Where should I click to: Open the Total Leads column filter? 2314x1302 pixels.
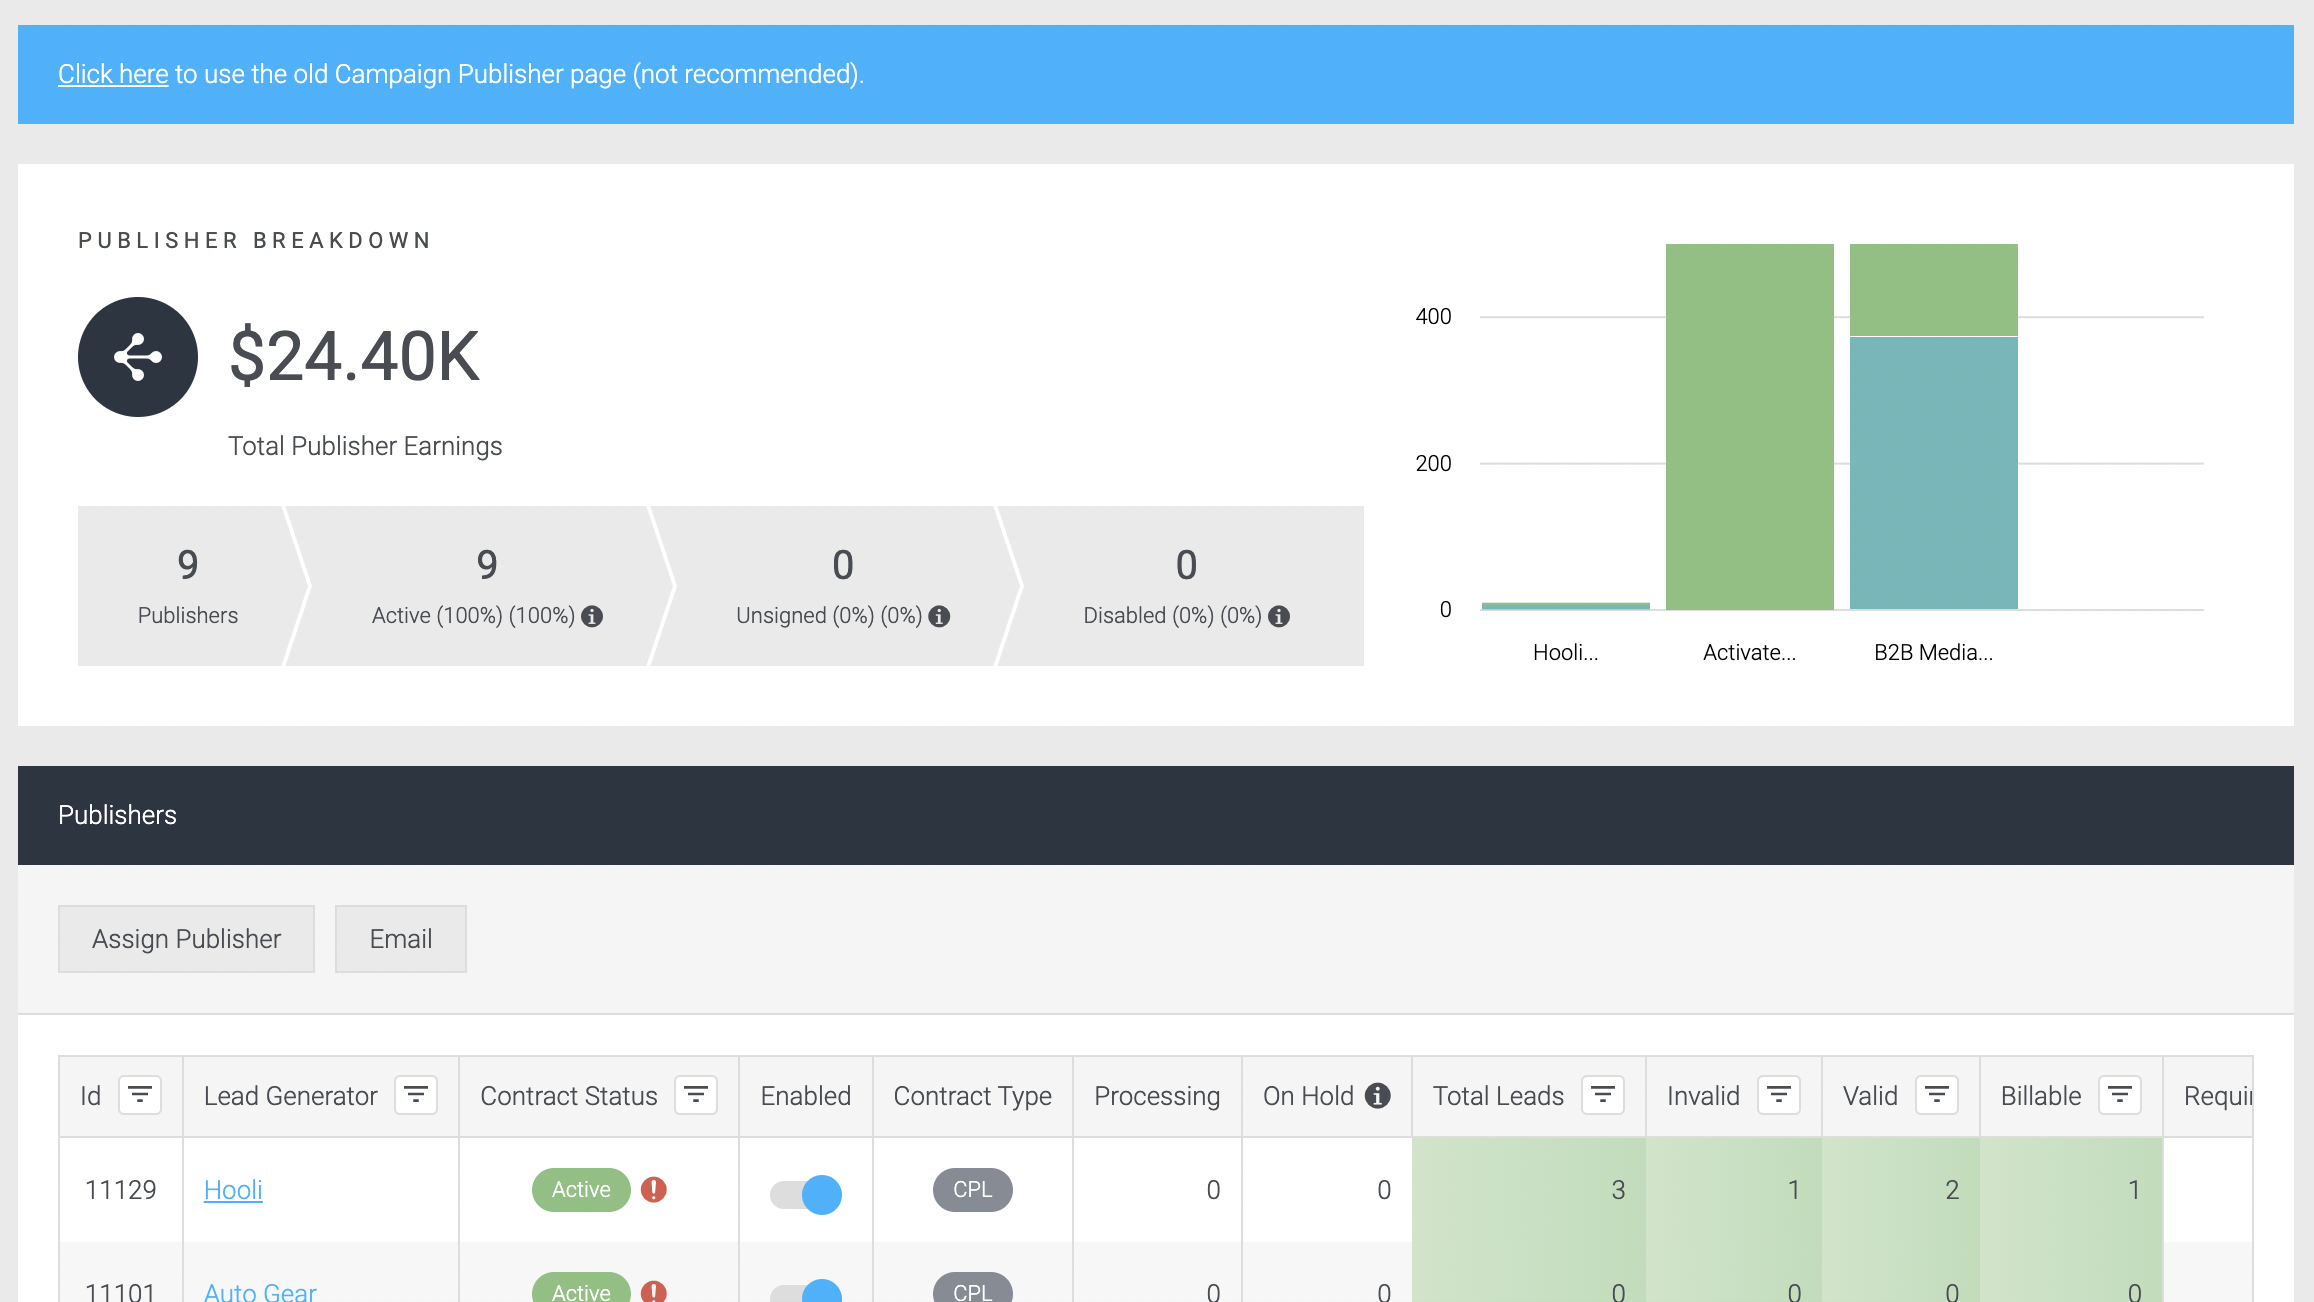point(1603,1095)
